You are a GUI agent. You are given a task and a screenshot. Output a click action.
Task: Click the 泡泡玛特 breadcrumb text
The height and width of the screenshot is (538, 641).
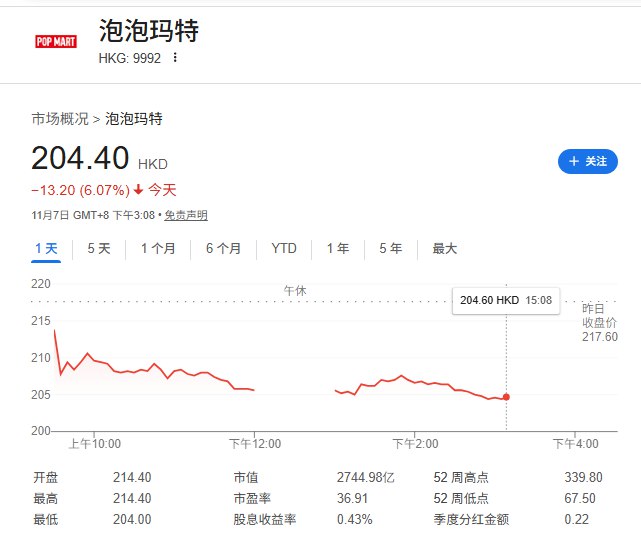point(134,119)
